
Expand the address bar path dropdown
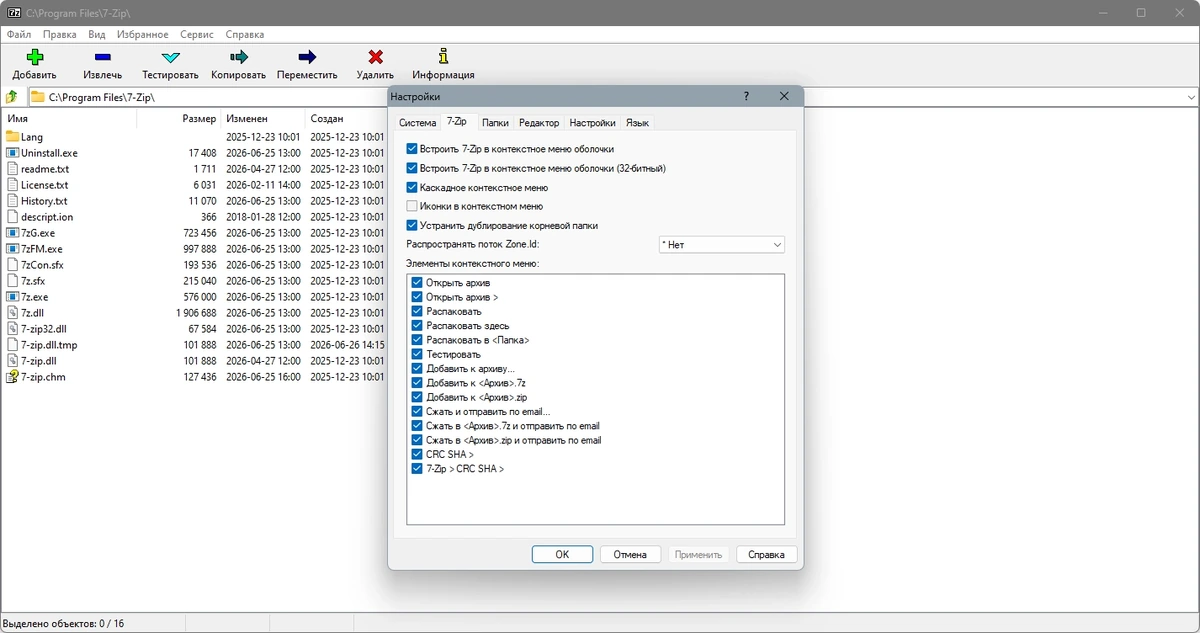1191,97
